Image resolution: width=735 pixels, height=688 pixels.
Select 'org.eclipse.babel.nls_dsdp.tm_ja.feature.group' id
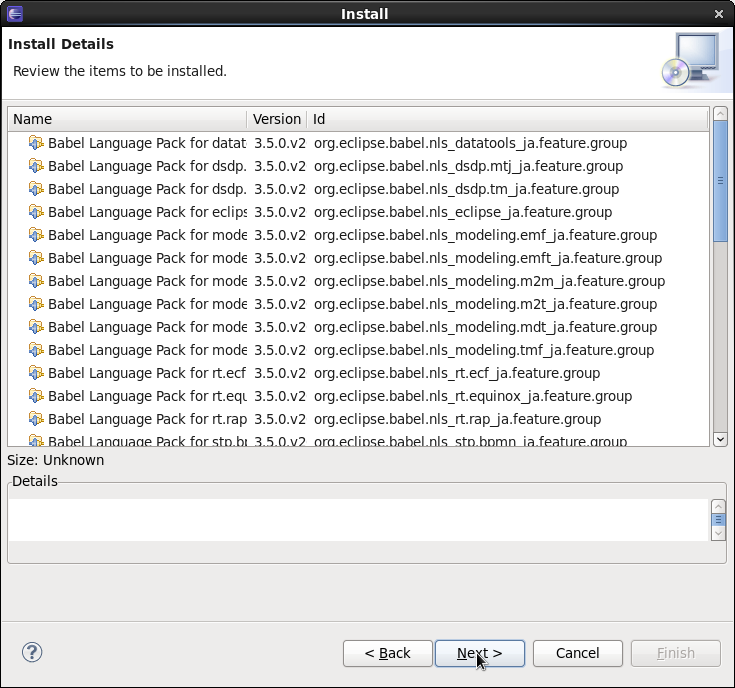pos(466,189)
